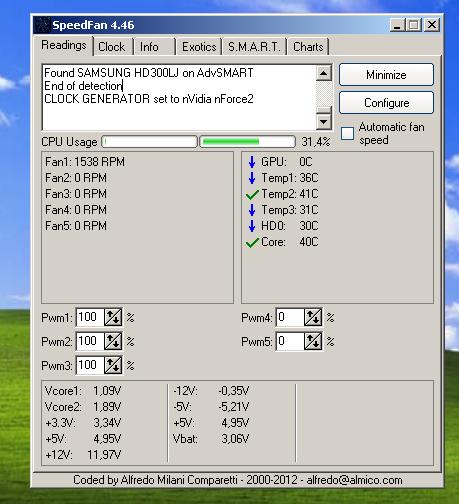
Task: Click the Temp2: 41C reading text
Action: click(290, 194)
